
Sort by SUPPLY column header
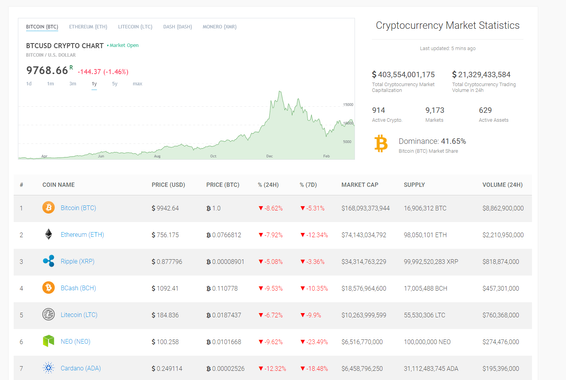point(414,185)
